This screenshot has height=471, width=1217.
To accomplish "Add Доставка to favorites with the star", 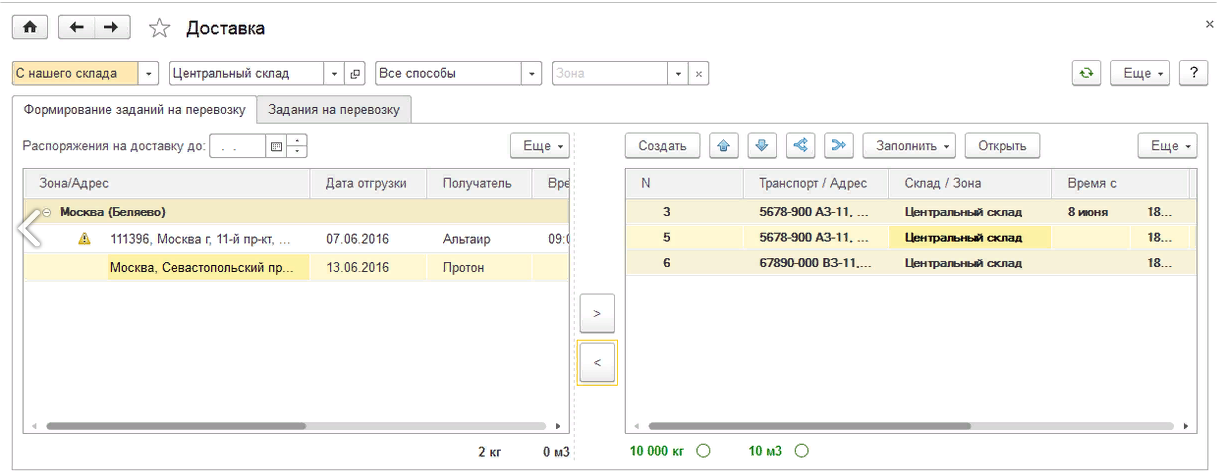I will (x=159, y=29).
